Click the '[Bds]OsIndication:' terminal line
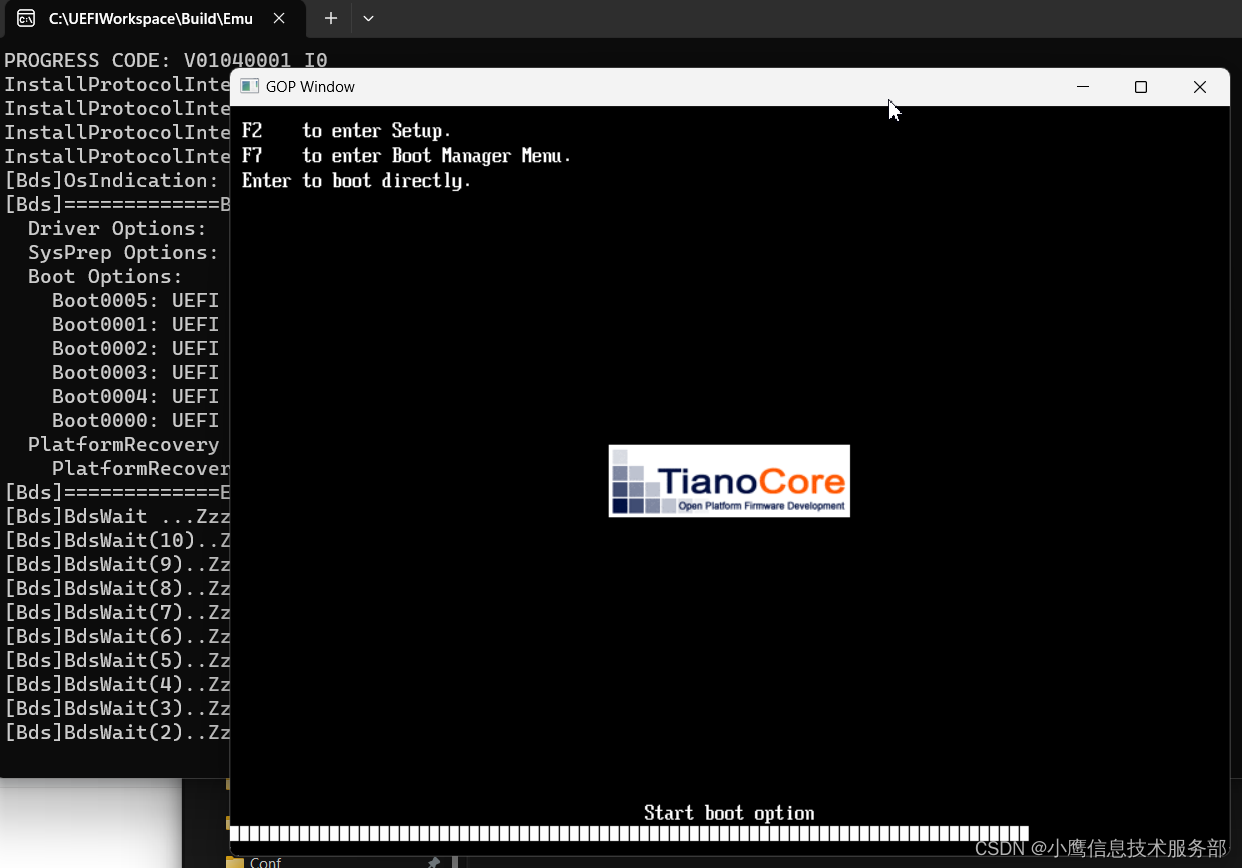 (x=112, y=180)
